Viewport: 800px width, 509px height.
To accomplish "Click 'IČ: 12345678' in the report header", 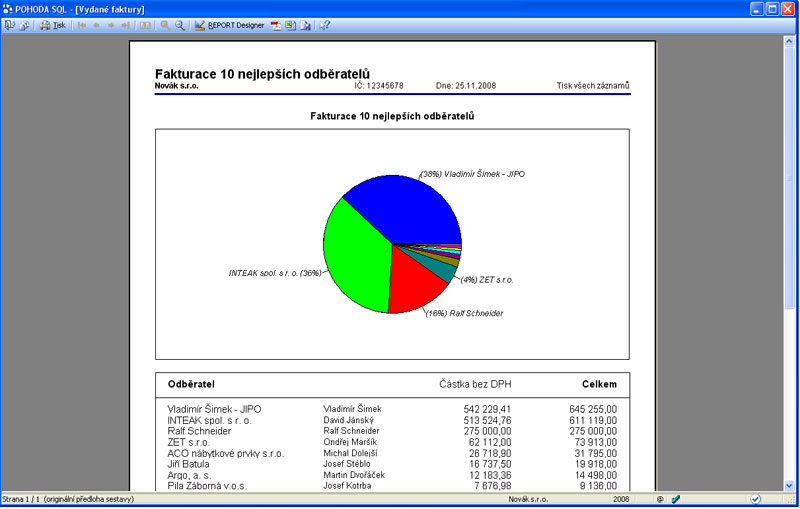I will (x=379, y=86).
